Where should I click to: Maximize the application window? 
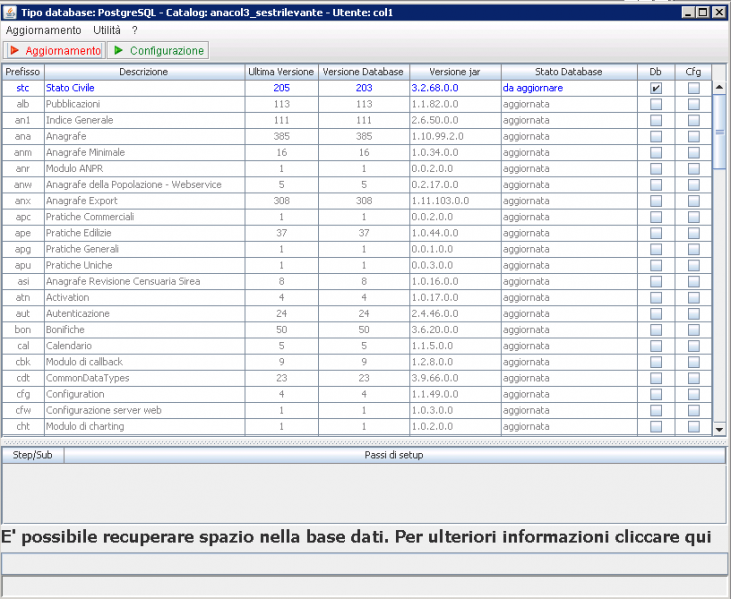(x=703, y=11)
